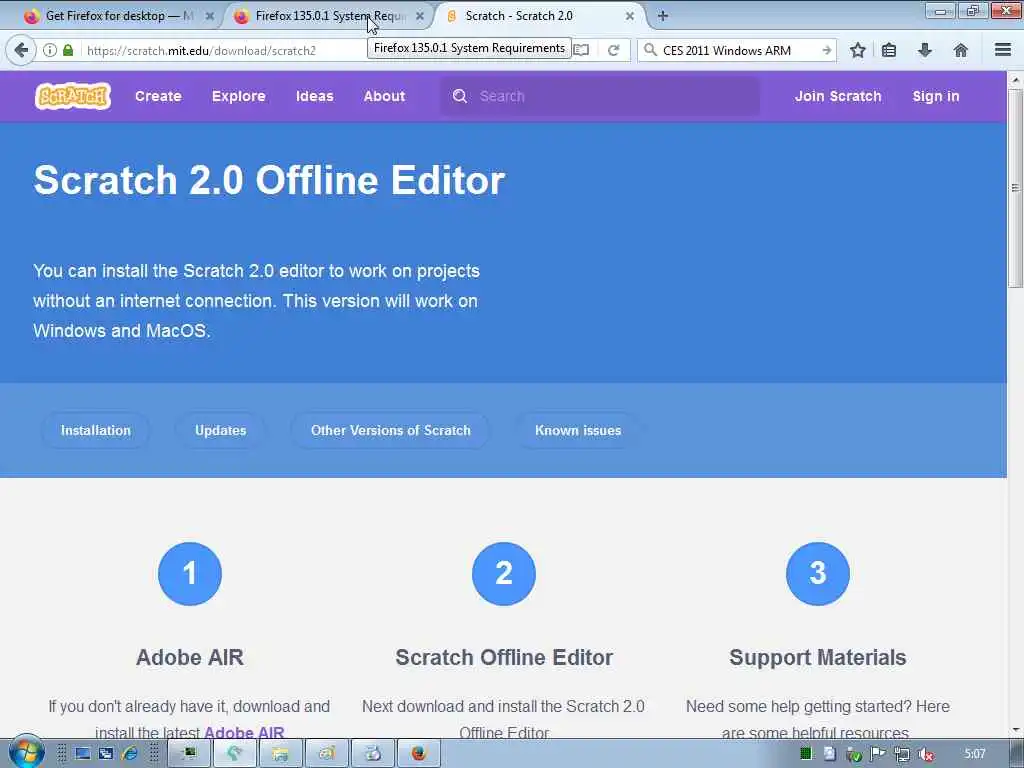This screenshot has height=768, width=1024.
Task: Open the Firefox downloads arrow
Action: pos(924,50)
